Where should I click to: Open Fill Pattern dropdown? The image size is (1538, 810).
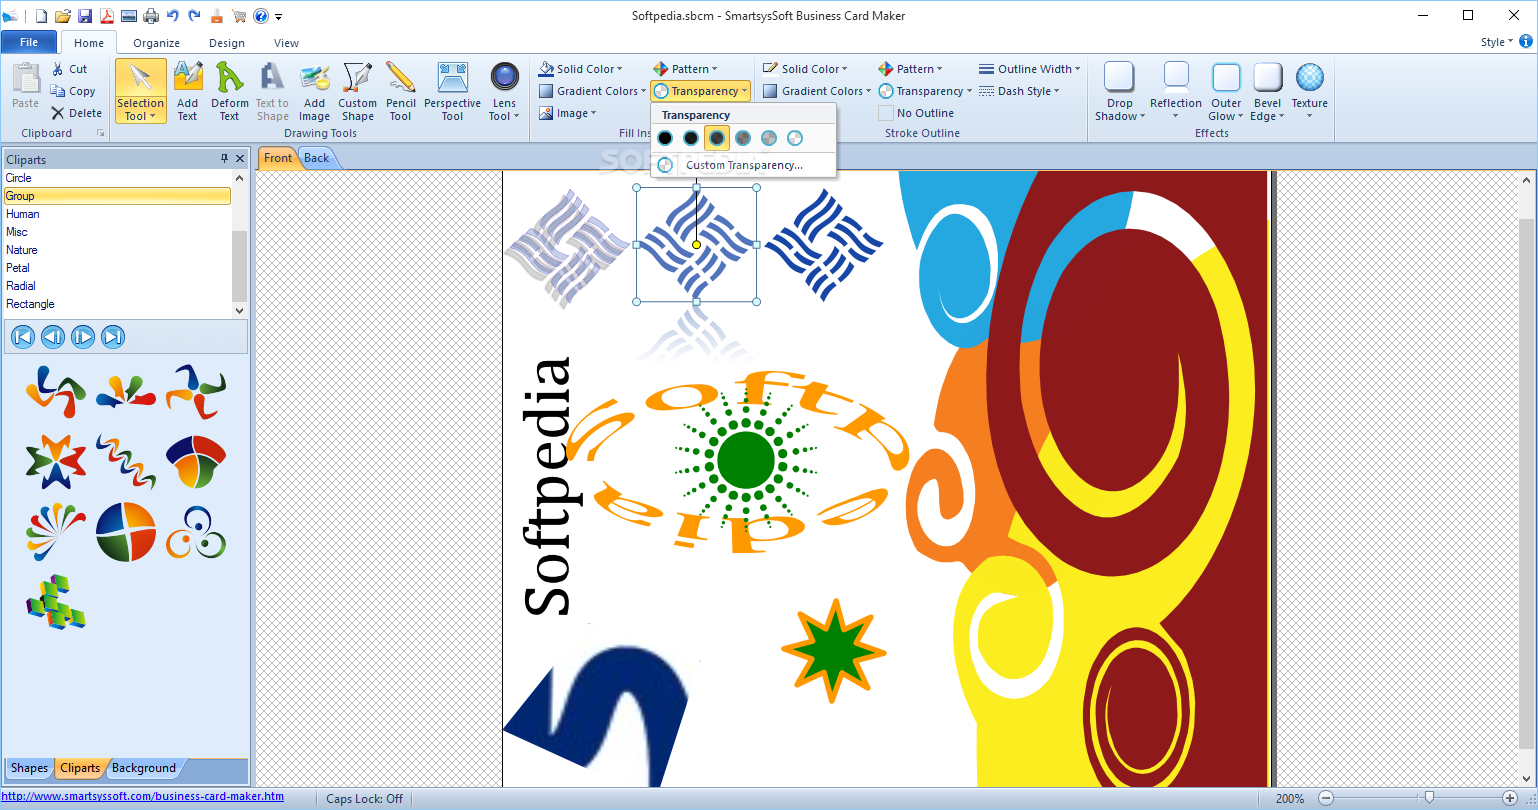[x=686, y=69]
